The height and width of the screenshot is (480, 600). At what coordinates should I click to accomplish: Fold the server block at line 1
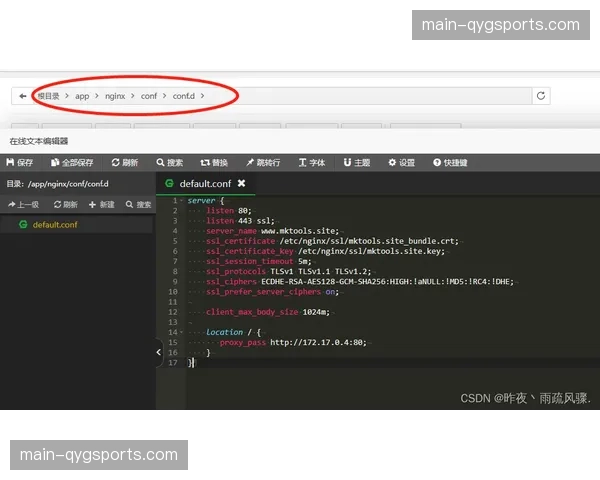pyautogui.click(x=182, y=201)
